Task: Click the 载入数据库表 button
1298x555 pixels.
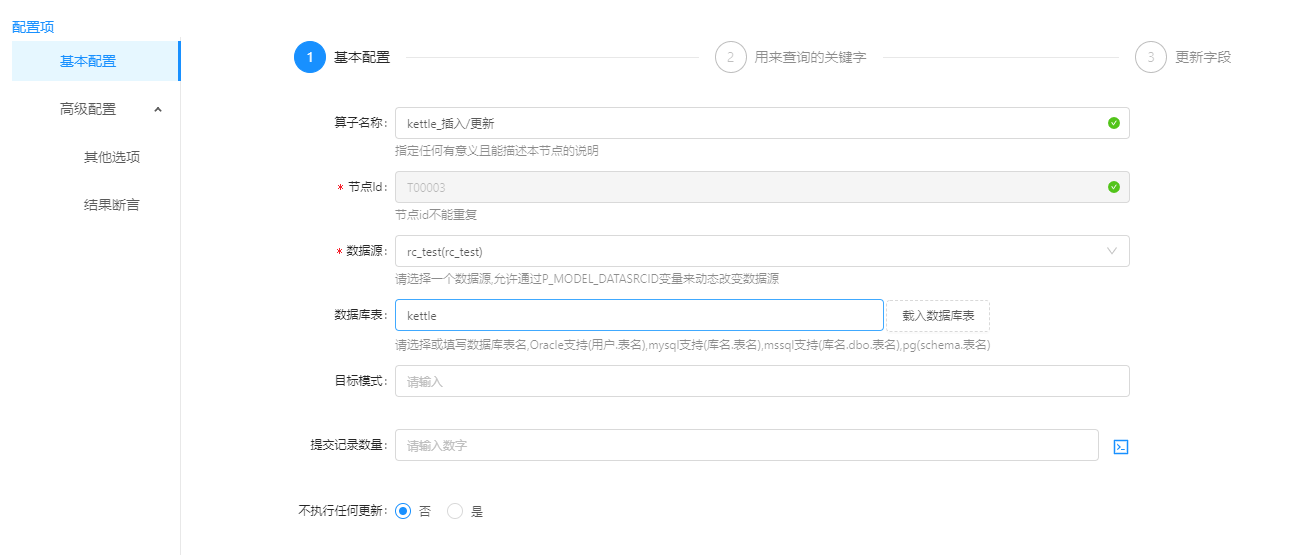Action: click(x=938, y=315)
